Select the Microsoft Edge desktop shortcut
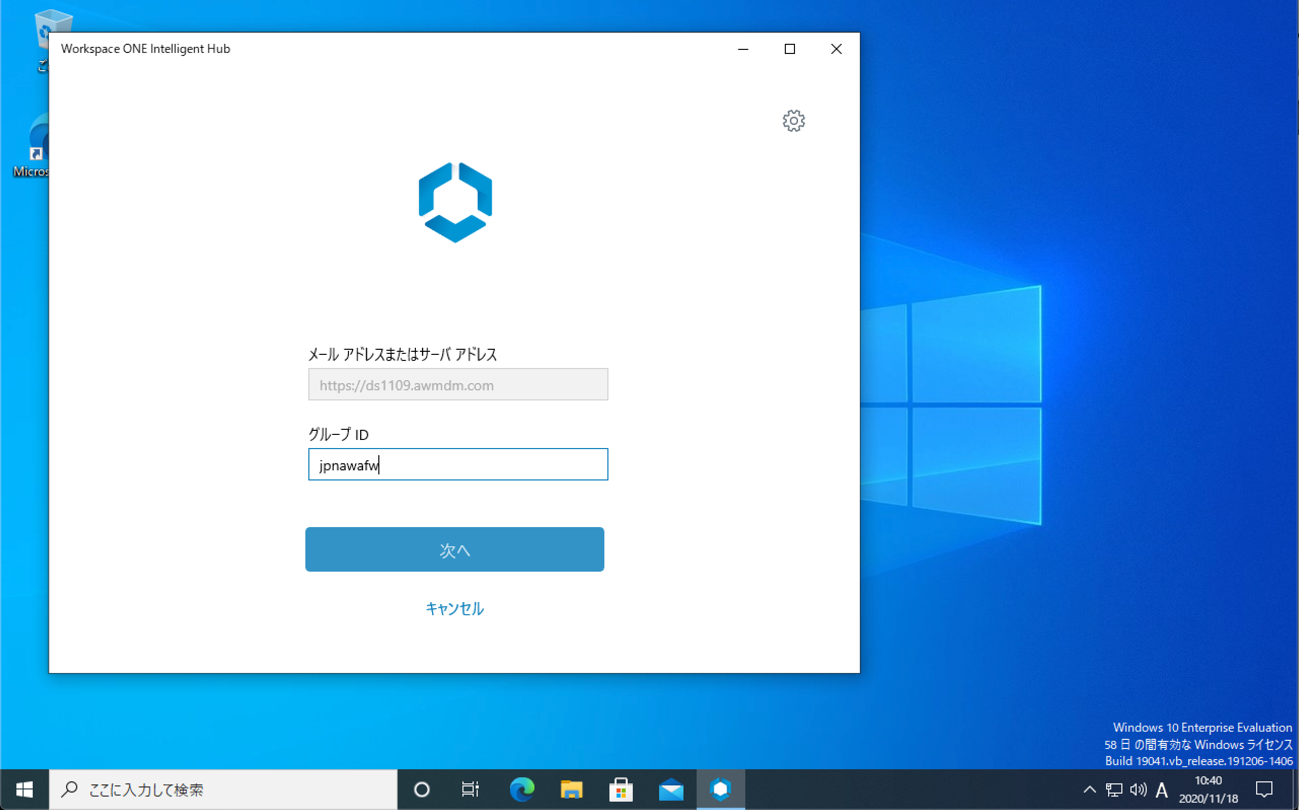Viewport: 1299px width, 810px height. tap(31, 146)
